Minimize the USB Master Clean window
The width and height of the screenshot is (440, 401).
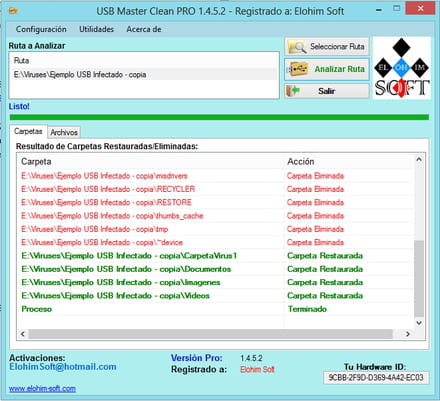click(379, 10)
